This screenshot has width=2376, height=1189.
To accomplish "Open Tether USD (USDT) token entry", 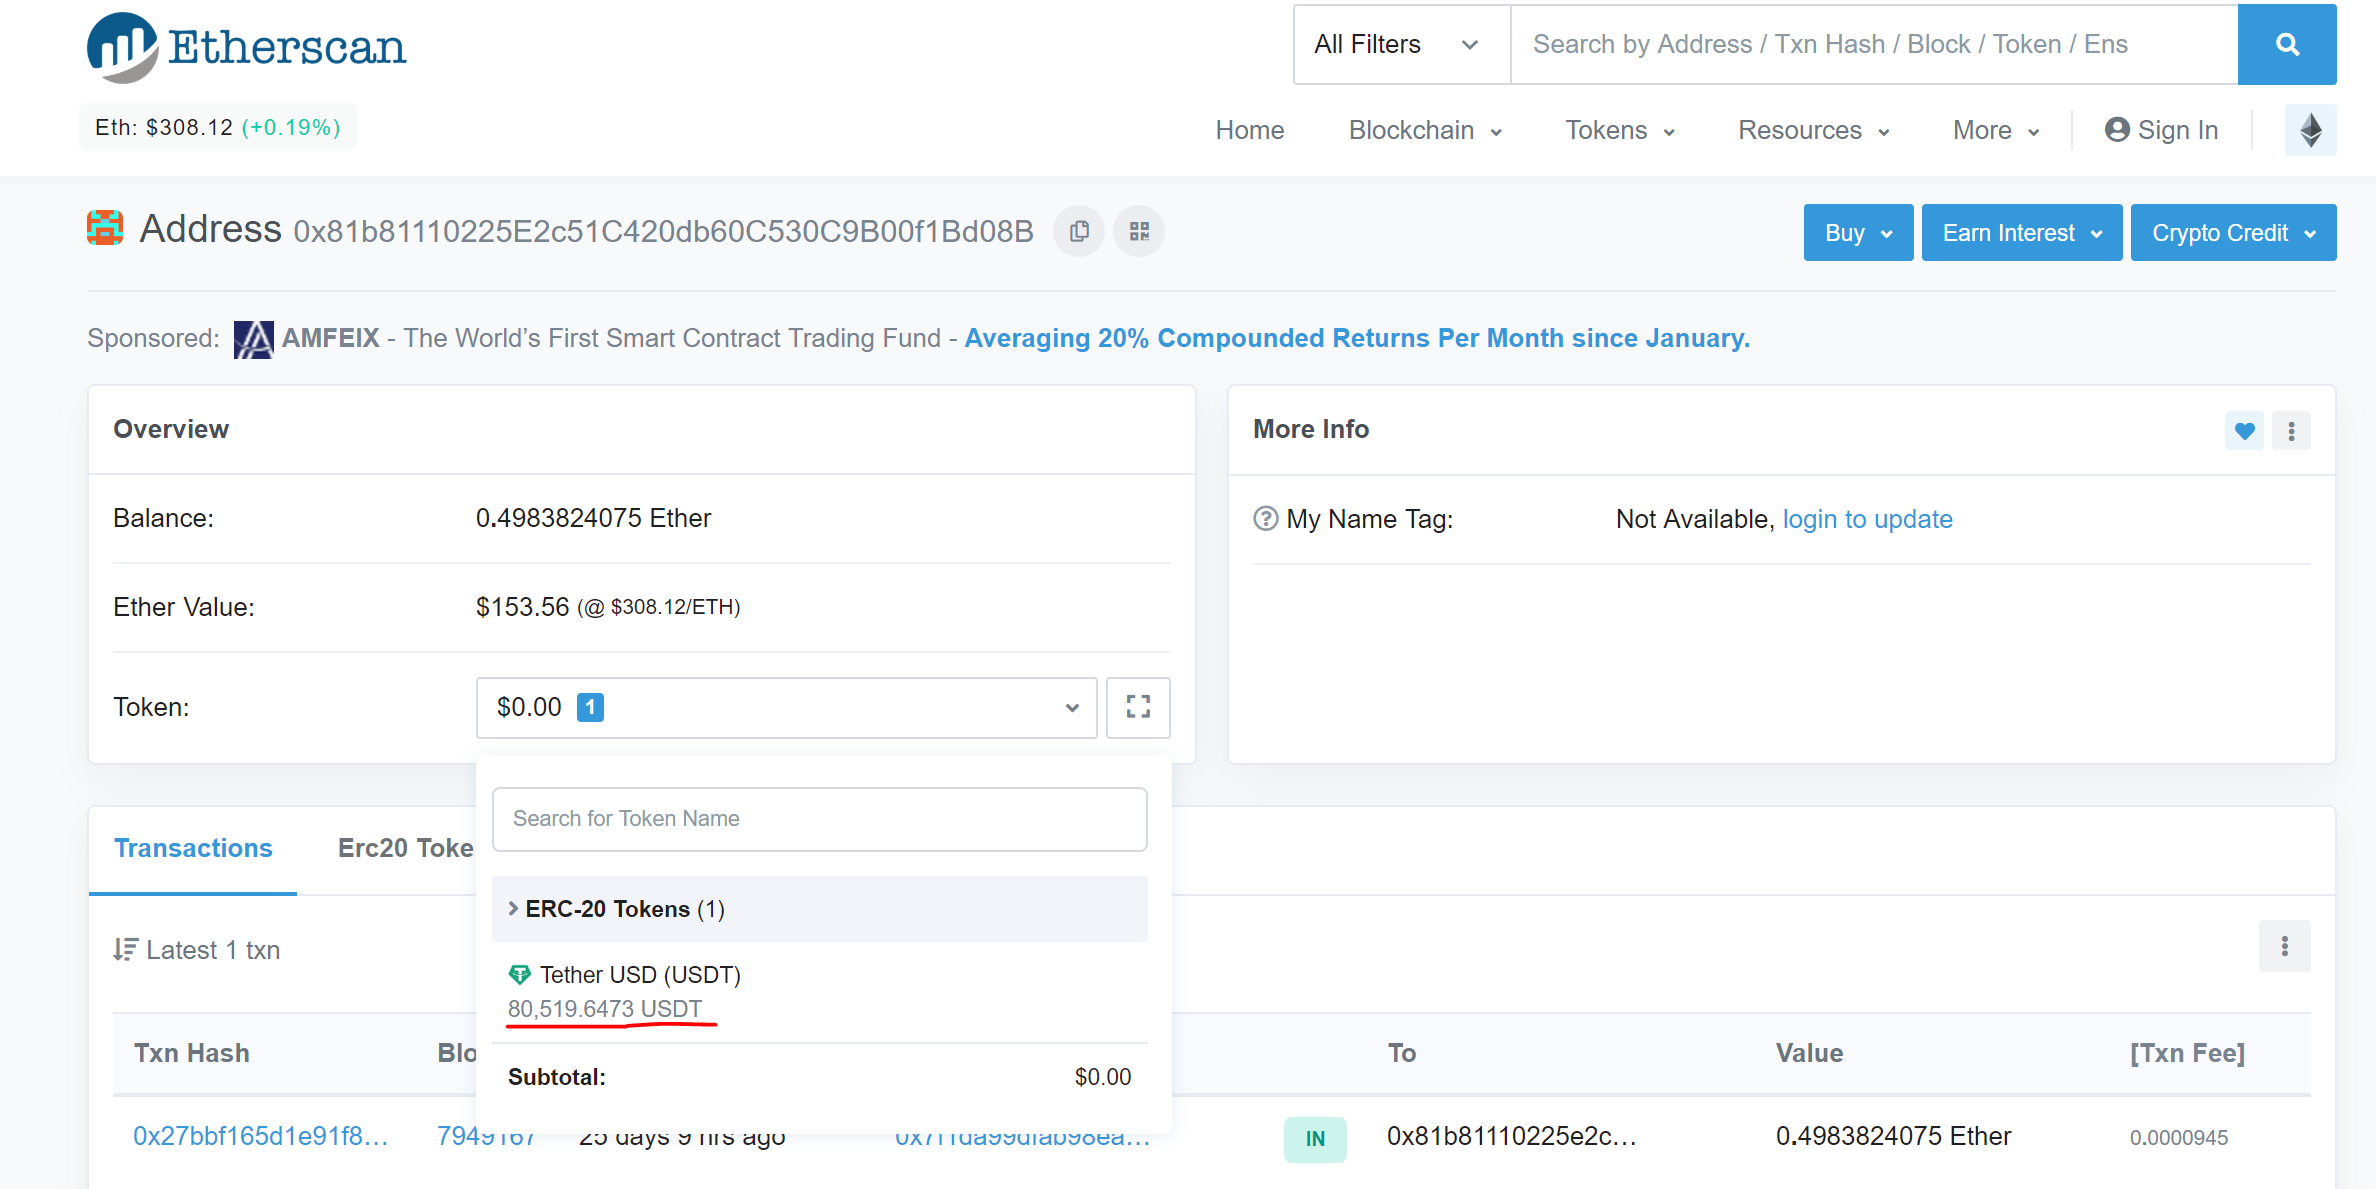I will pos(640,974).
